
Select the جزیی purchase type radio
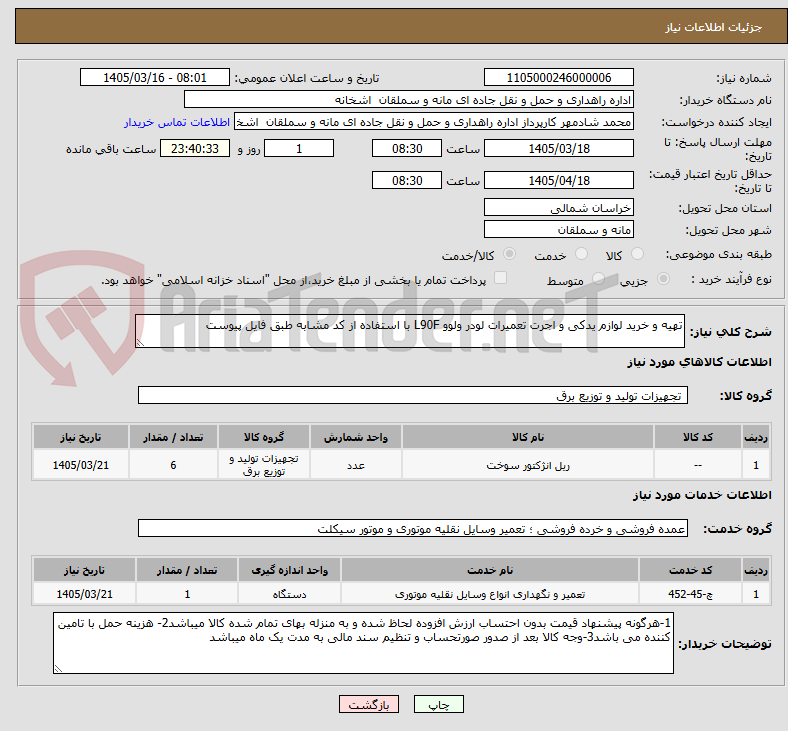(663, 278)
